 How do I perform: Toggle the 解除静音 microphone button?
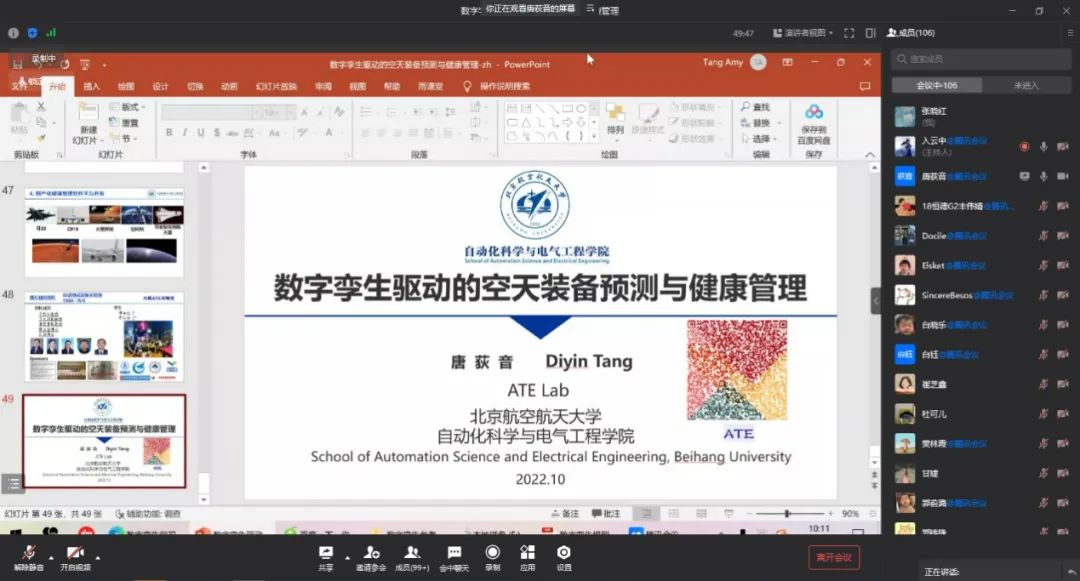point(29,553)
